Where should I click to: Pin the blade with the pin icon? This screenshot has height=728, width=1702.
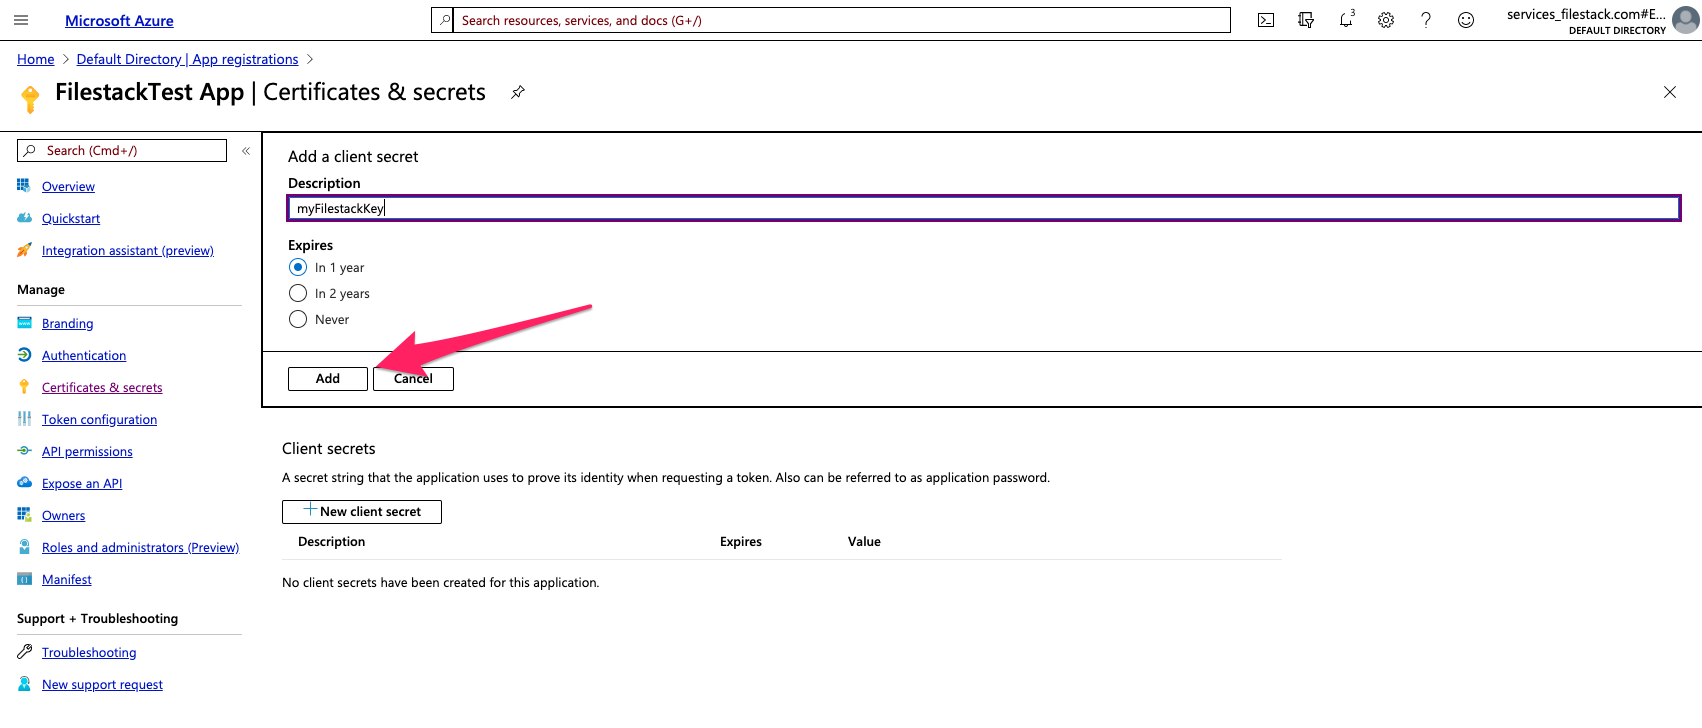pyautogui.click(x=518, y=92)
